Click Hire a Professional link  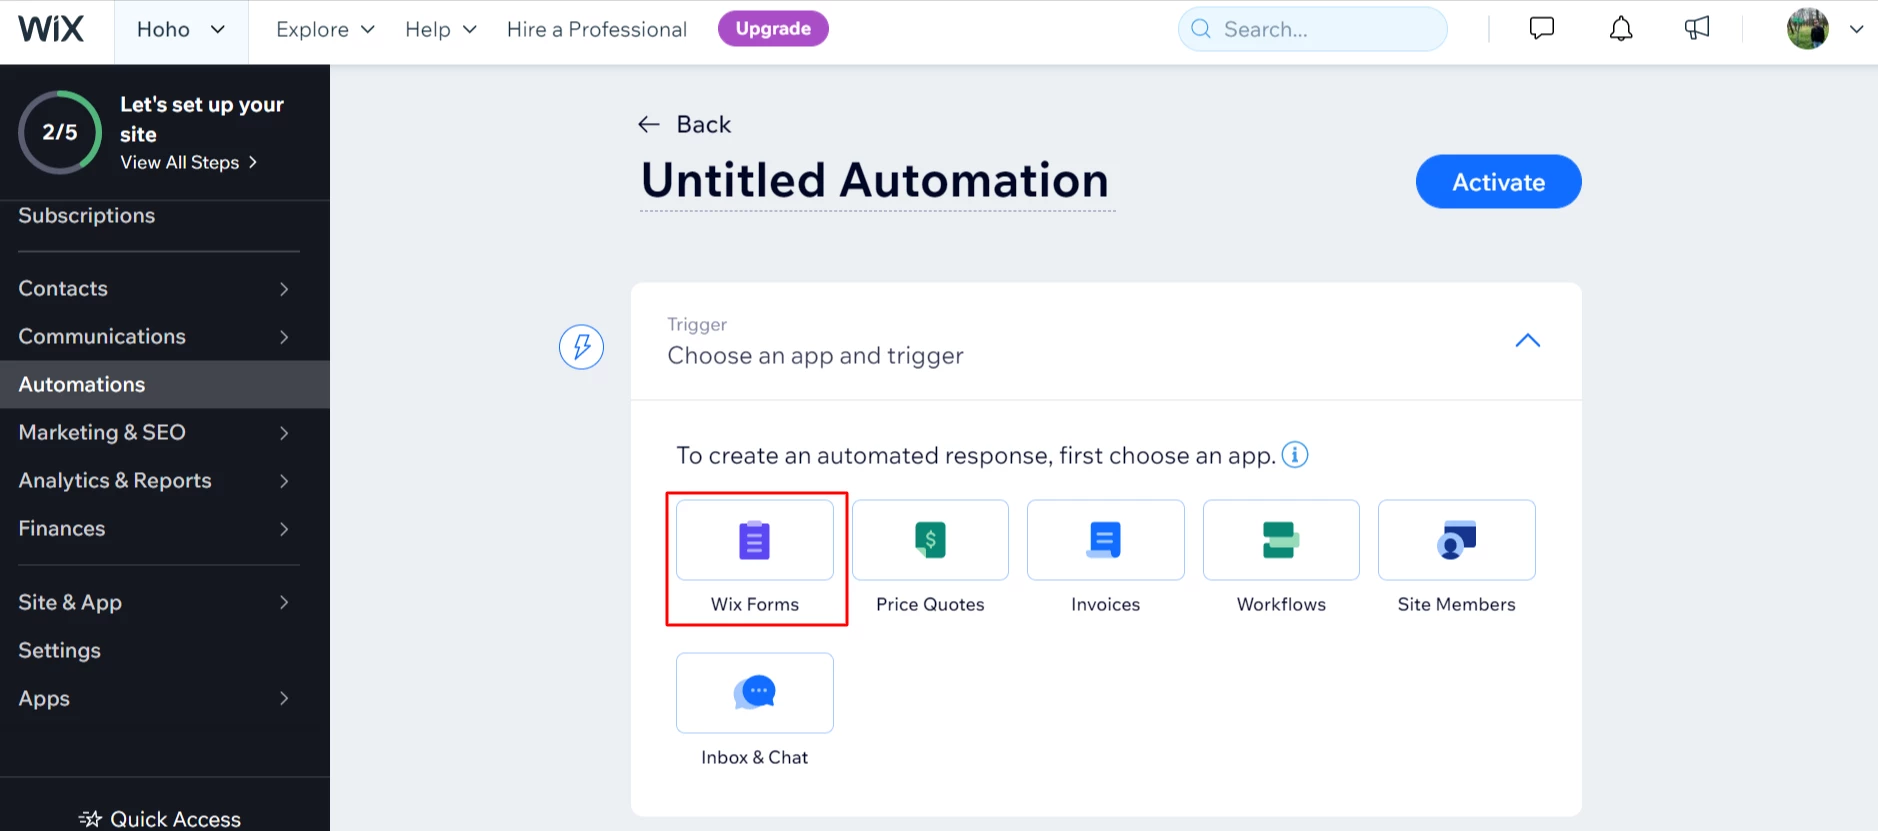pyautogui.click(x=597, y=30)
